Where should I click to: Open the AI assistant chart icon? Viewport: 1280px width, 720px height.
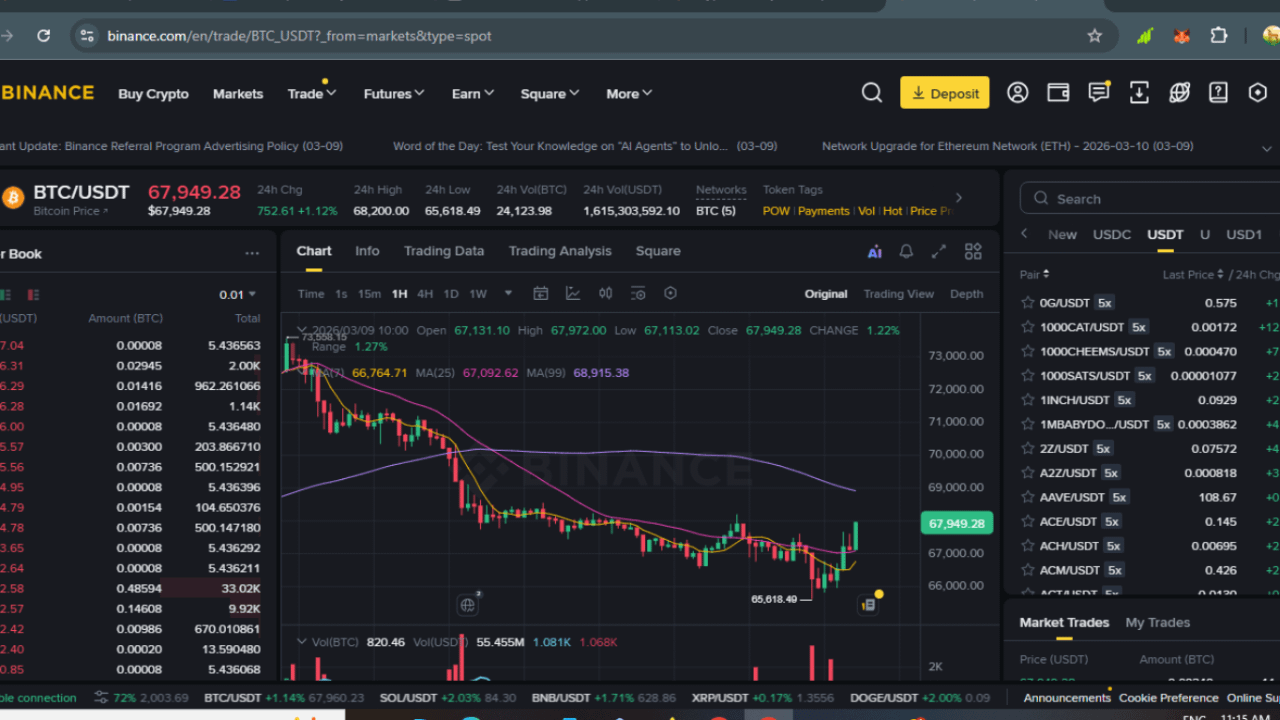pyautogui.click(x=875, y=252)
